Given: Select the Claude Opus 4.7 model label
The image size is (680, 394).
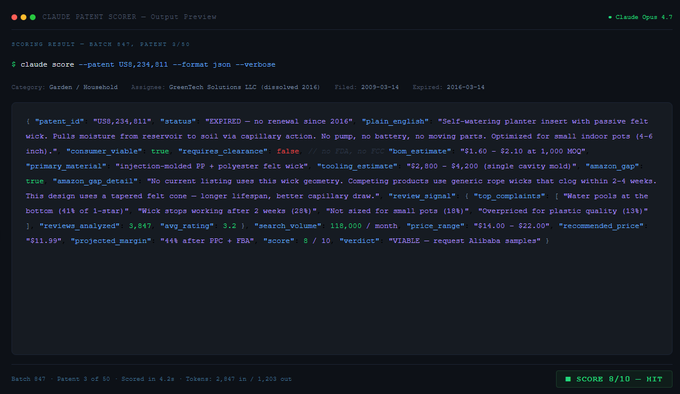Looking at the screenshot, I should [x=644, y=17].
